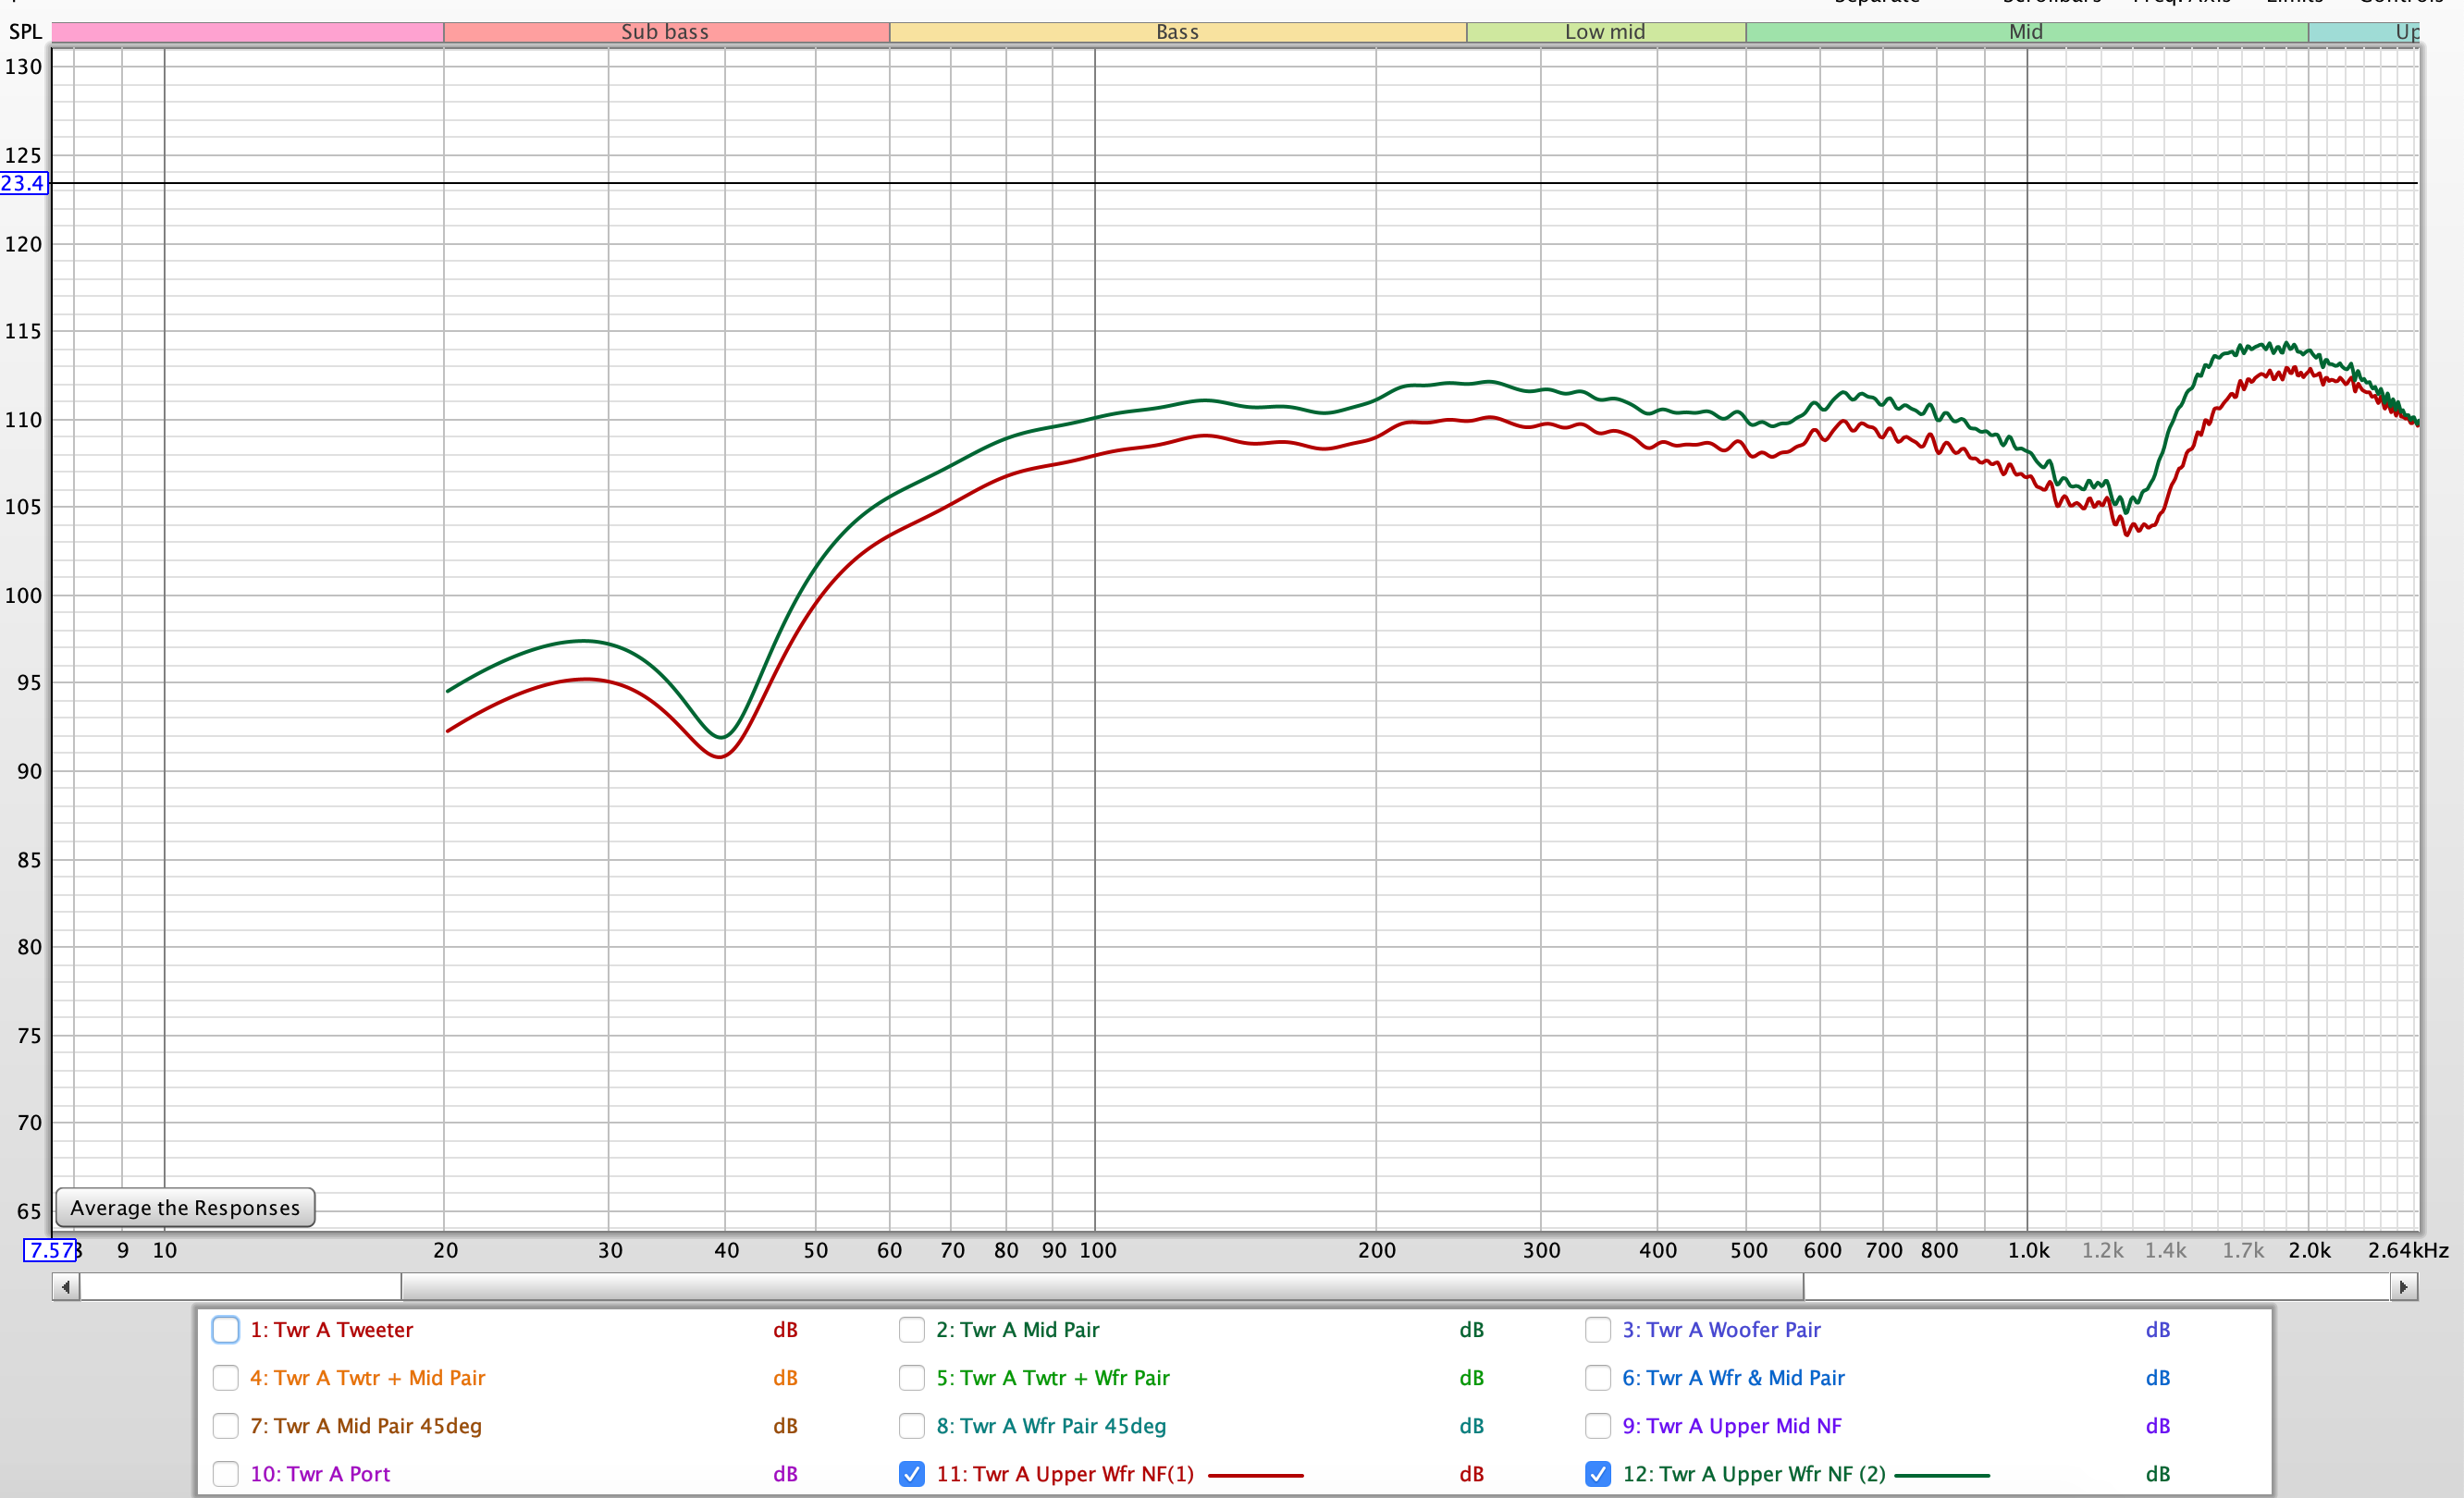Click the red line sample for trace 11
The height and width of the screenshot is (1498, 2464).
(1256, 1475)
